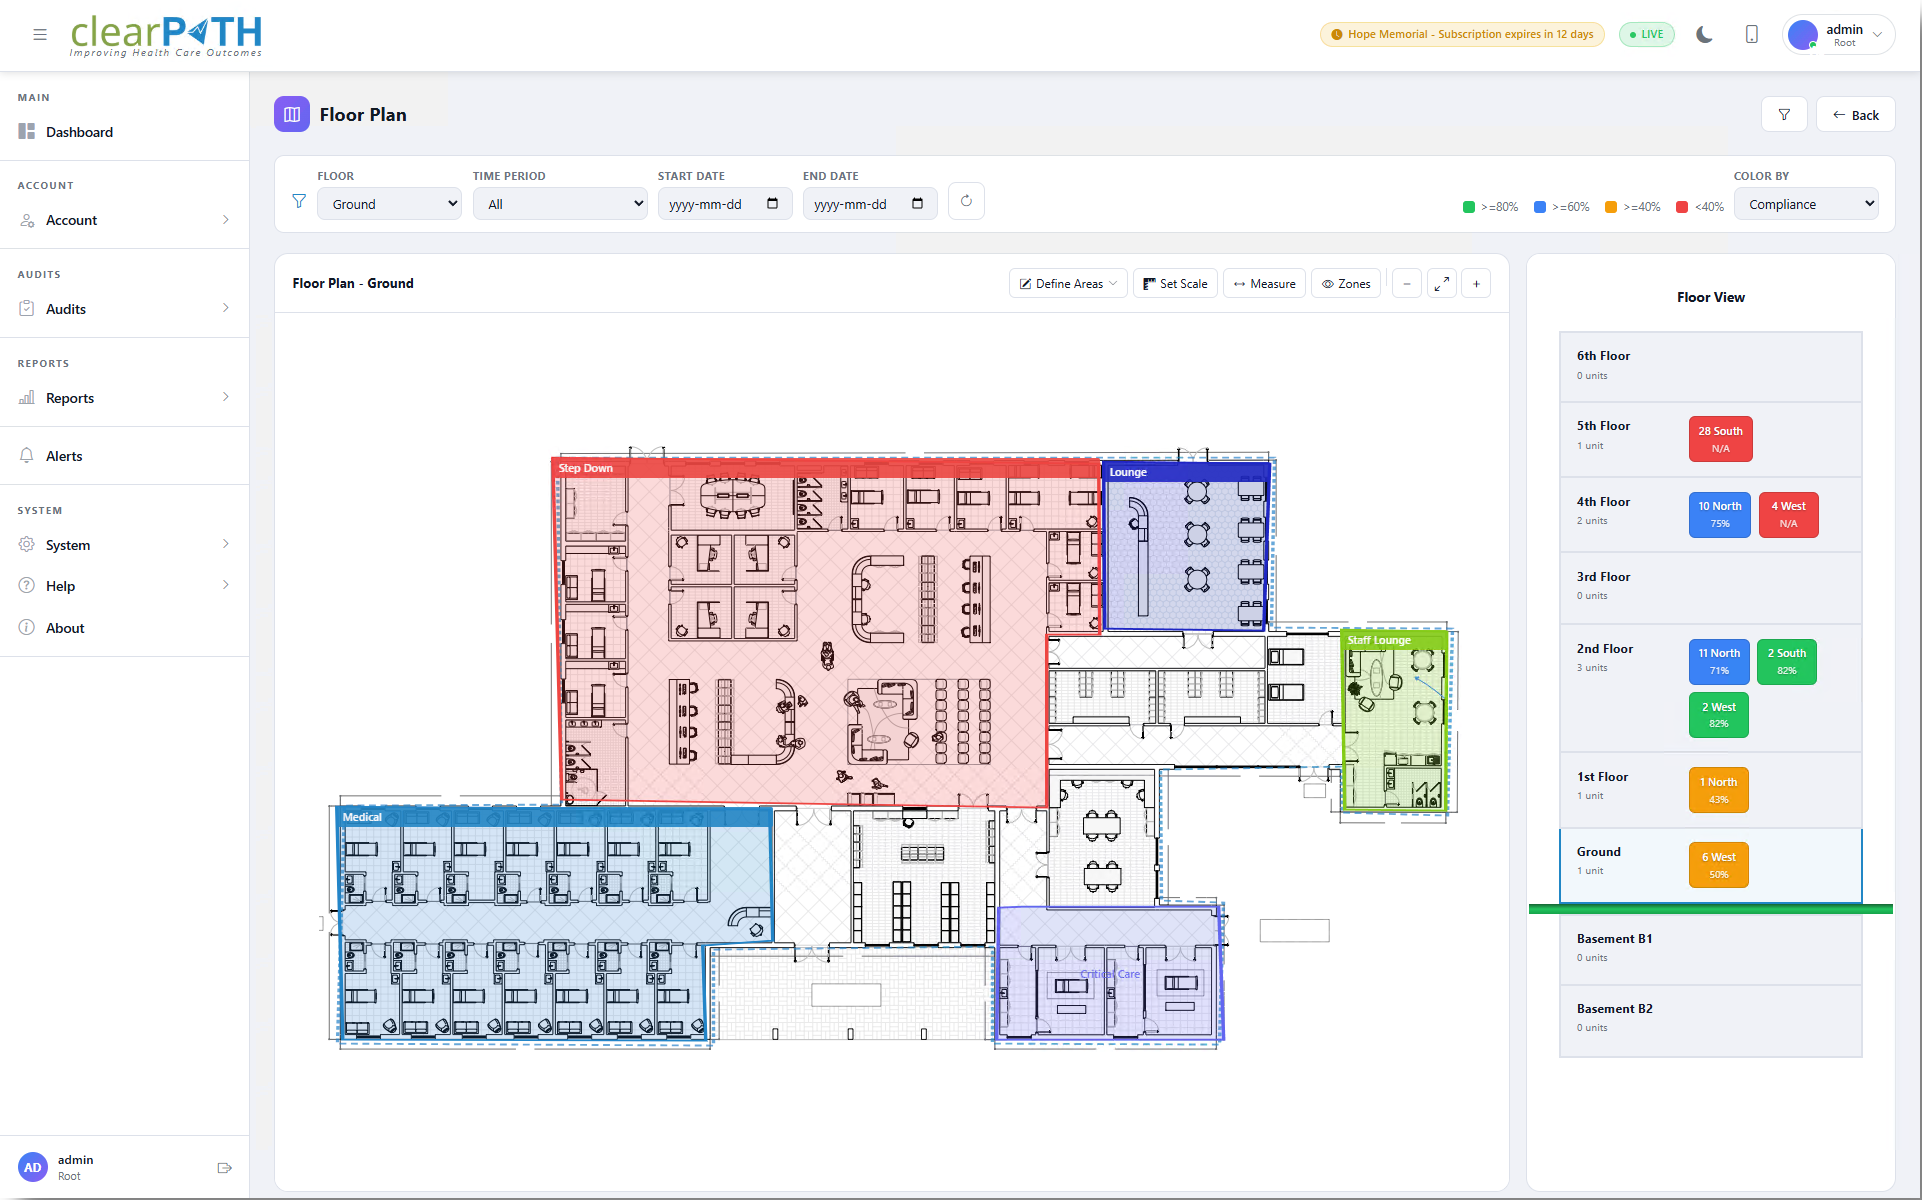Open mobile view using the phone icon
The height and width of the screenshot is (1200, 1922).
1751,34
